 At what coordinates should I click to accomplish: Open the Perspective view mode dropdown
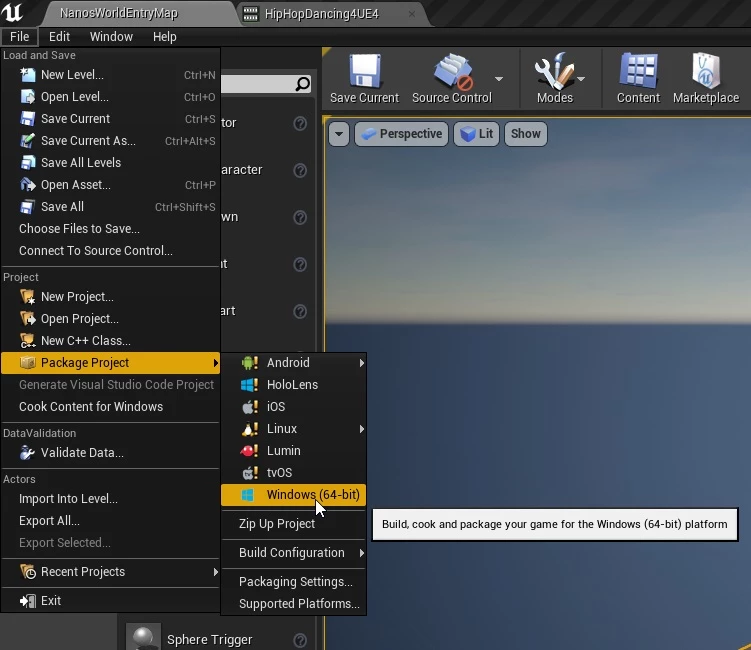click(401, 134)
